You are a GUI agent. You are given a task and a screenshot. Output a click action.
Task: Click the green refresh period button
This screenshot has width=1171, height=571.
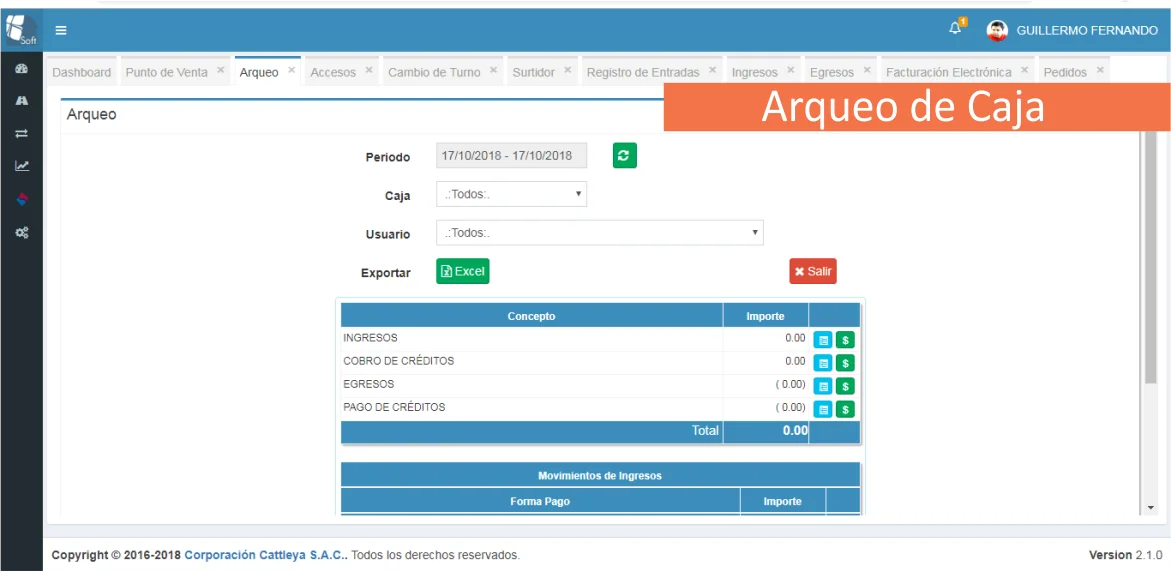pyautogui.click(x=624, y=156)
